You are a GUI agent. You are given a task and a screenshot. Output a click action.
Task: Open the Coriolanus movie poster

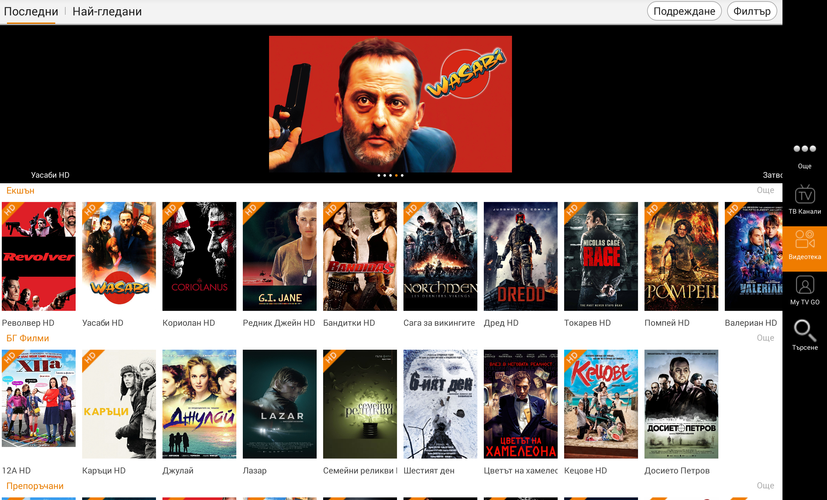pyautogui.click(x=199, y=256)
